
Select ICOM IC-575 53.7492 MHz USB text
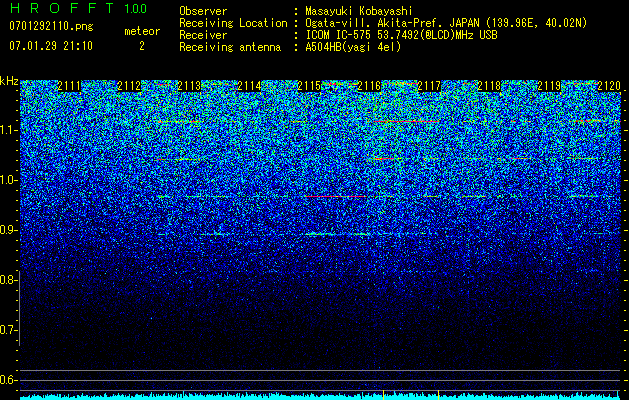click(402, 35)
